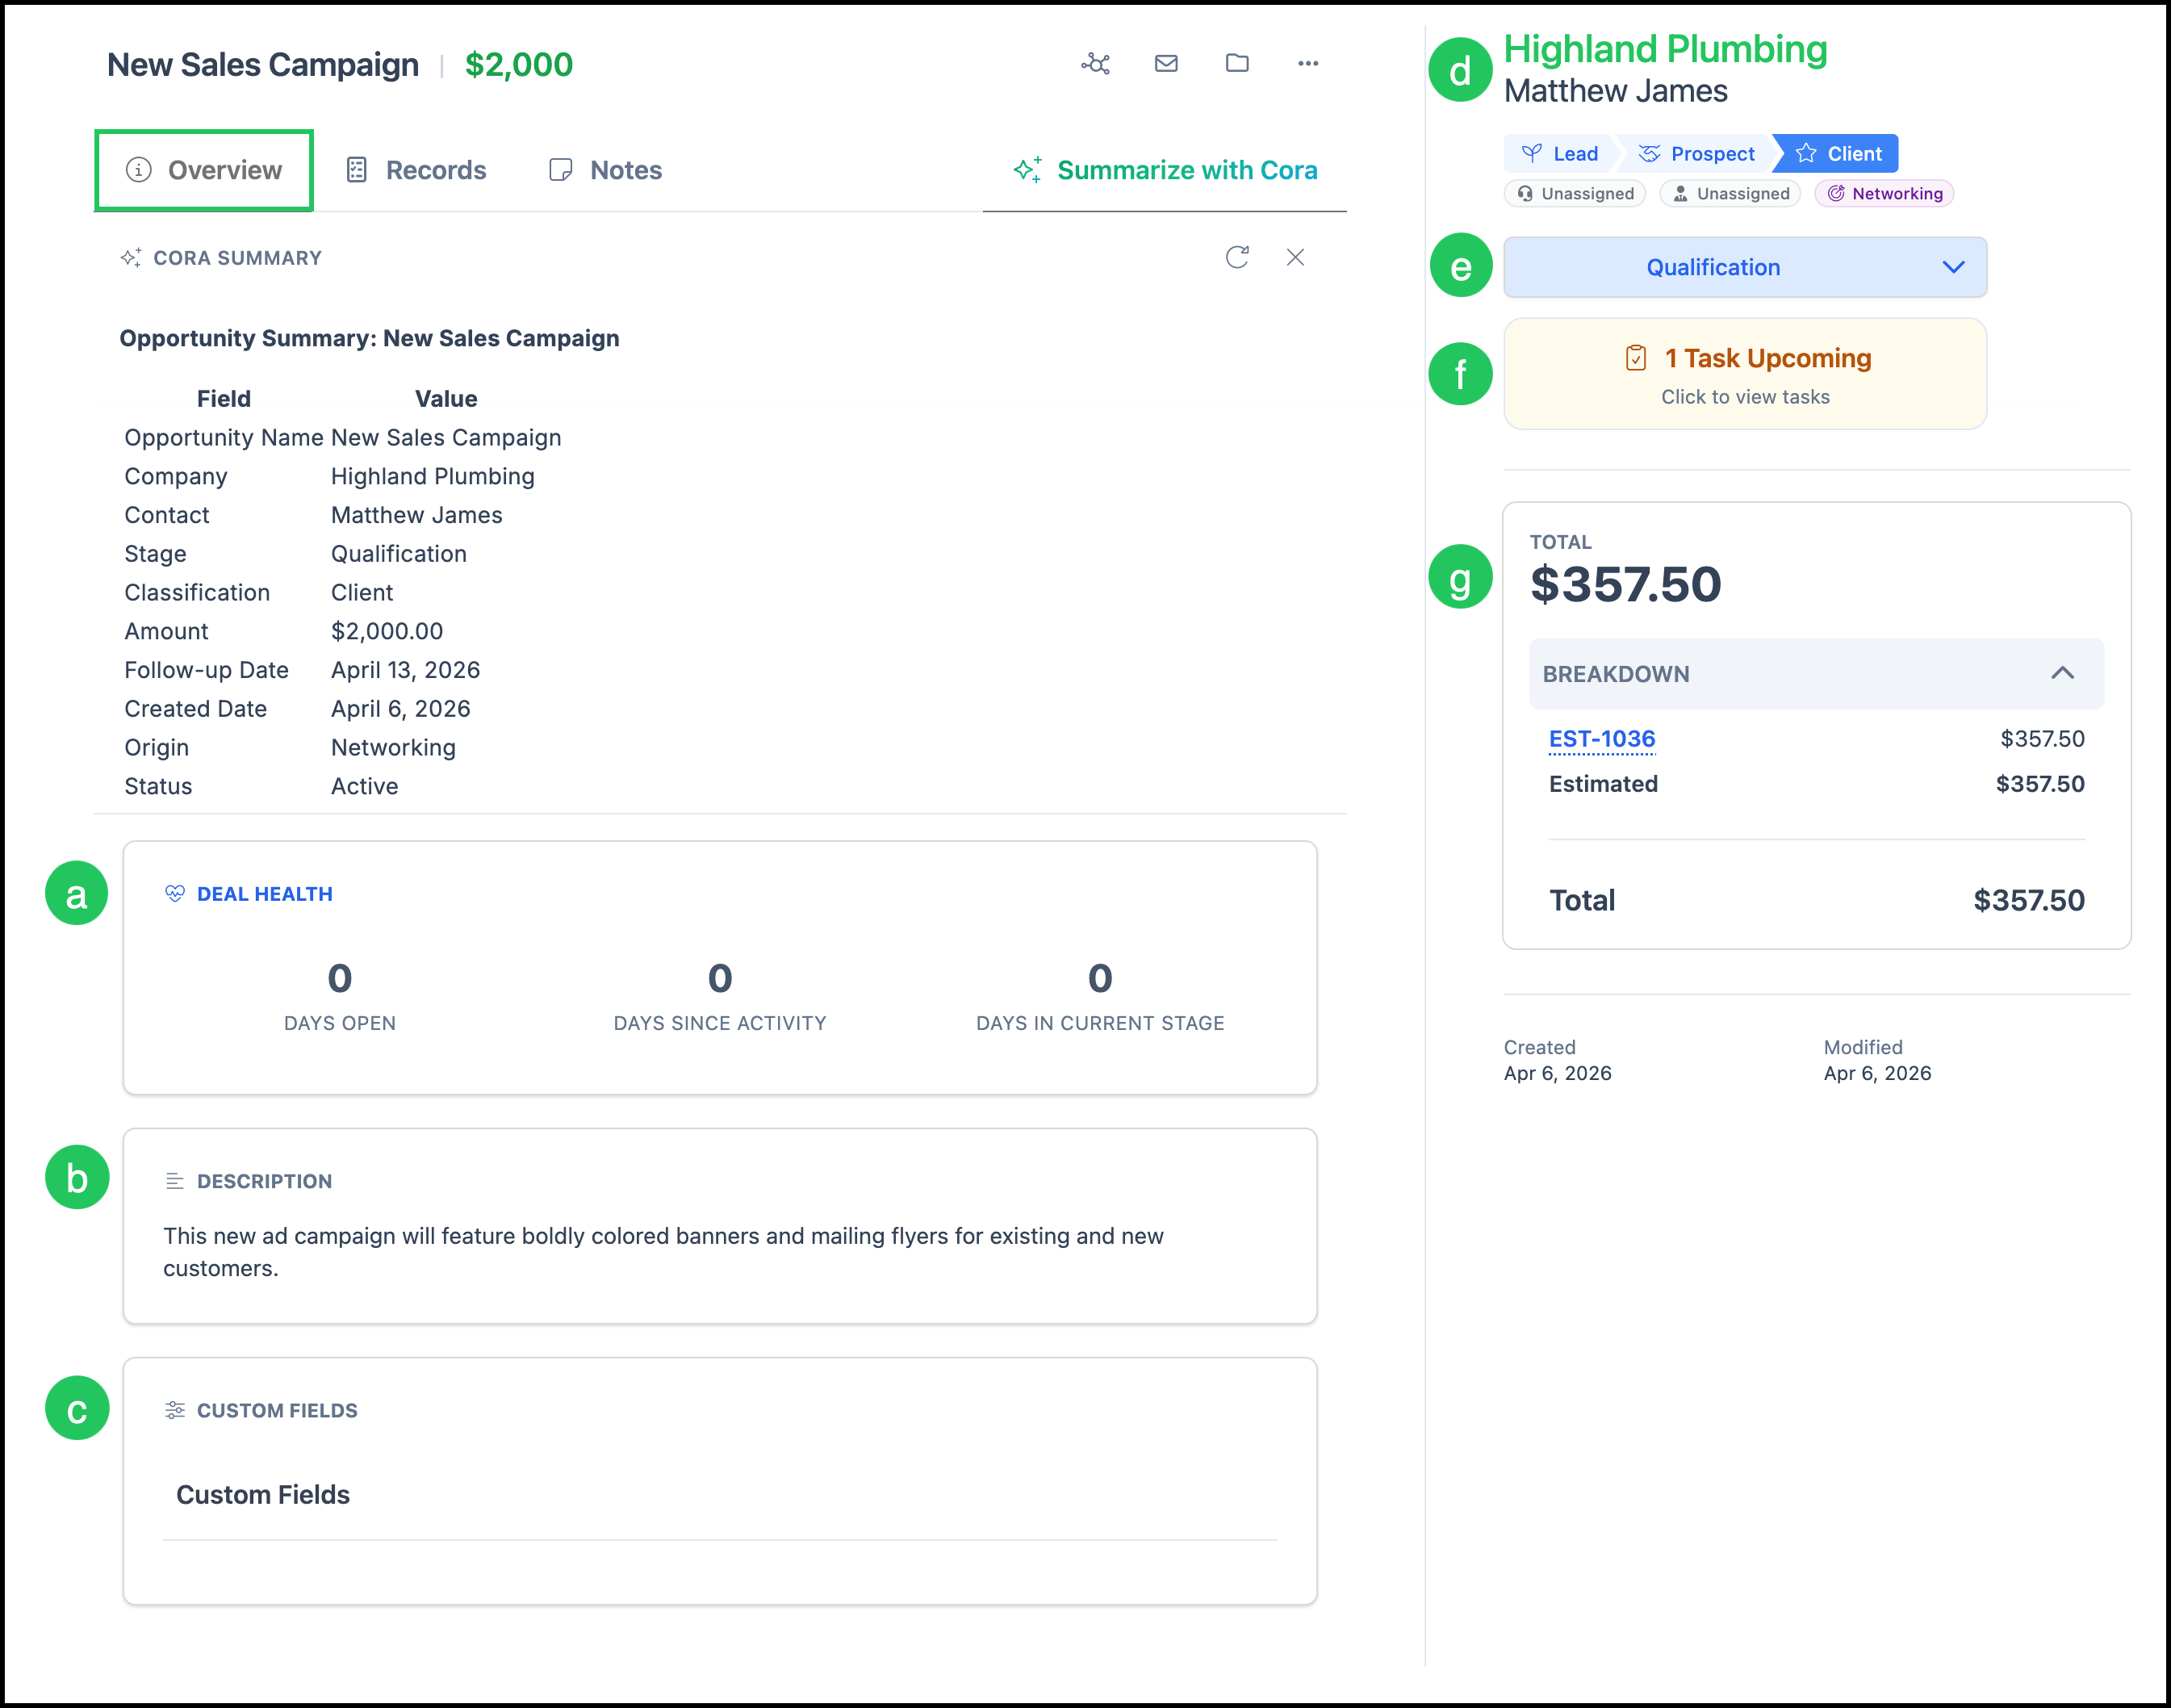Screen dimensions: 2171x1708
Task: Select the Client classification stage
Action: point(1838,154)
